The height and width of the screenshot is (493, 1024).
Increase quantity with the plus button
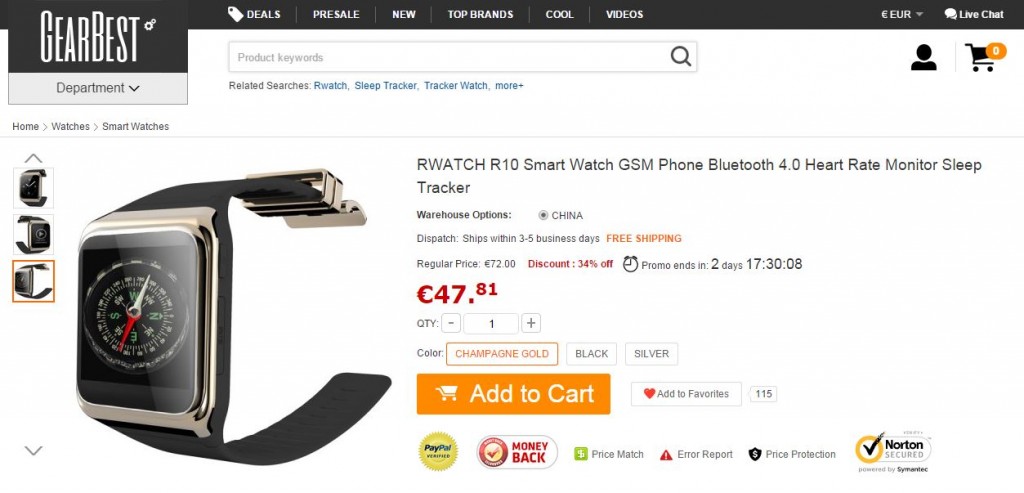coord(531,323)
